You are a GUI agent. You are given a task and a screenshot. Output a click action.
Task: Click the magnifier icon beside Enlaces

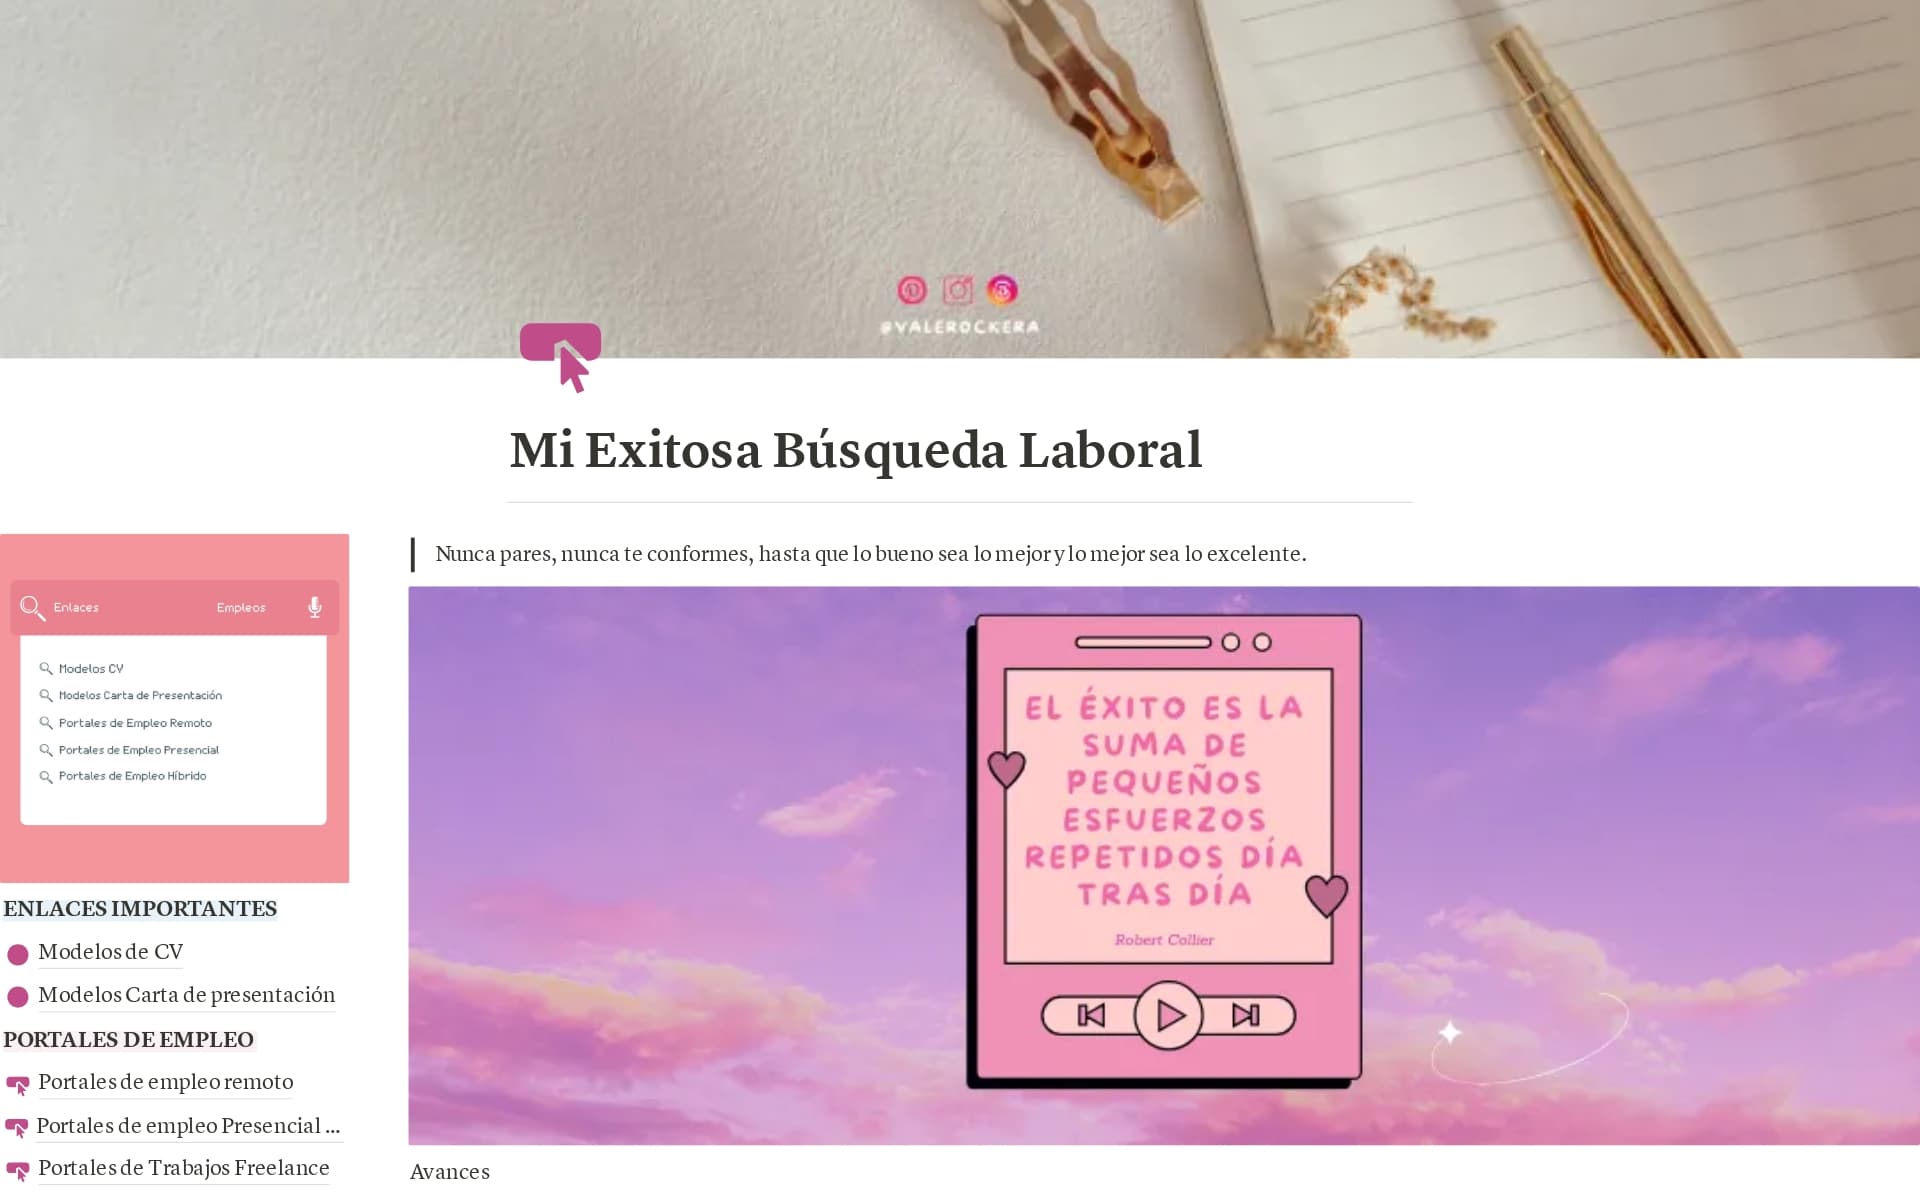coord(32,608)
